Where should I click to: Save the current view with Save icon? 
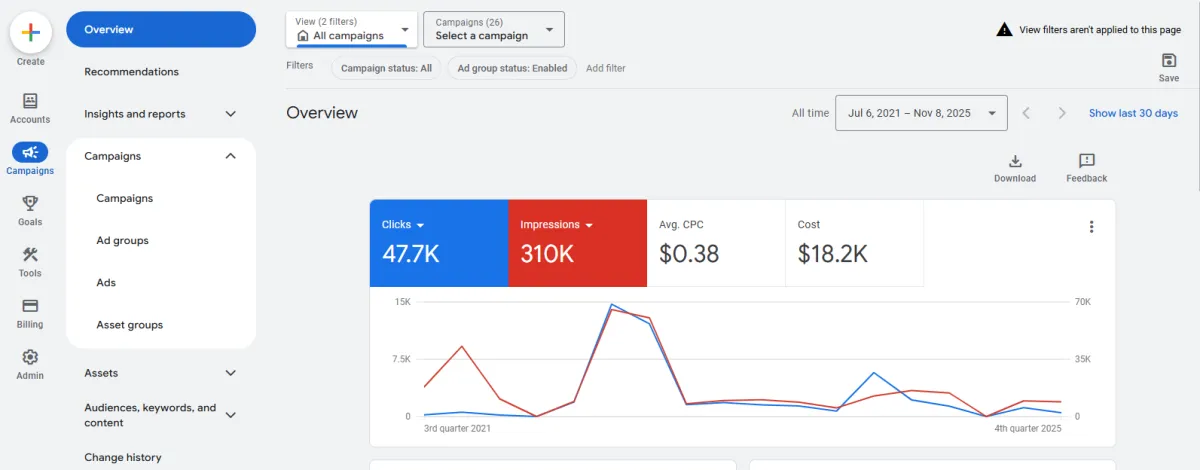pyautogui.click(x=1169, y=61)
